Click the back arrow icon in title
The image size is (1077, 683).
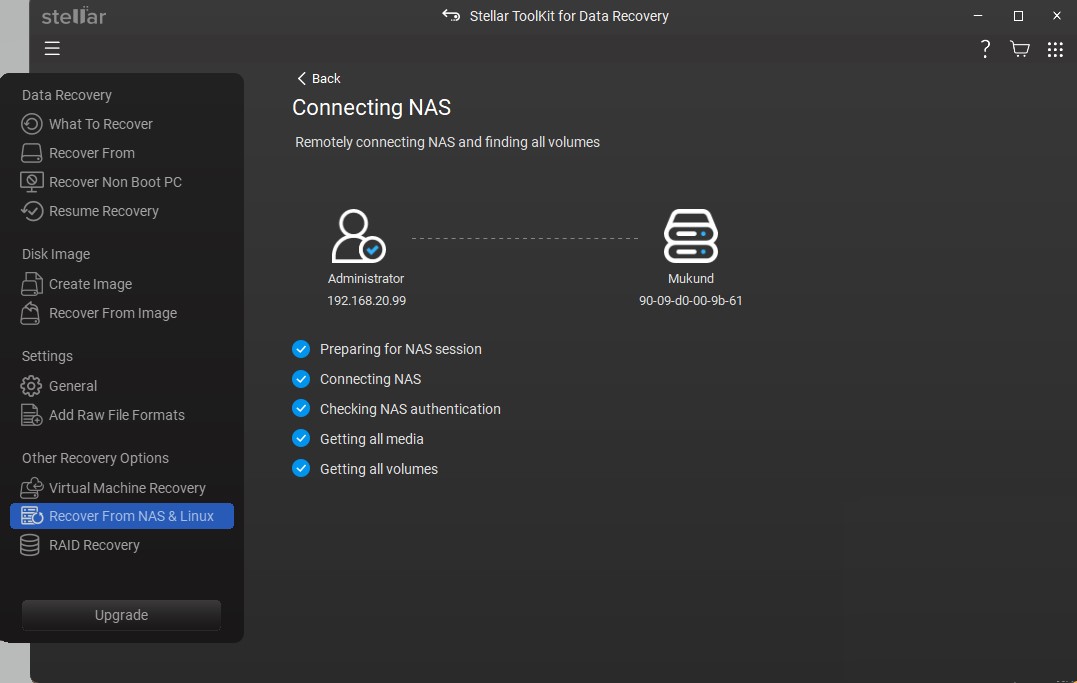point(451,16)
